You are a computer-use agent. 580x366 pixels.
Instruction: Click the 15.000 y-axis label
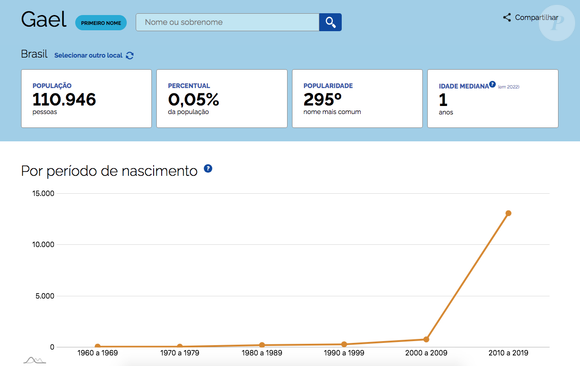point(43,193)
